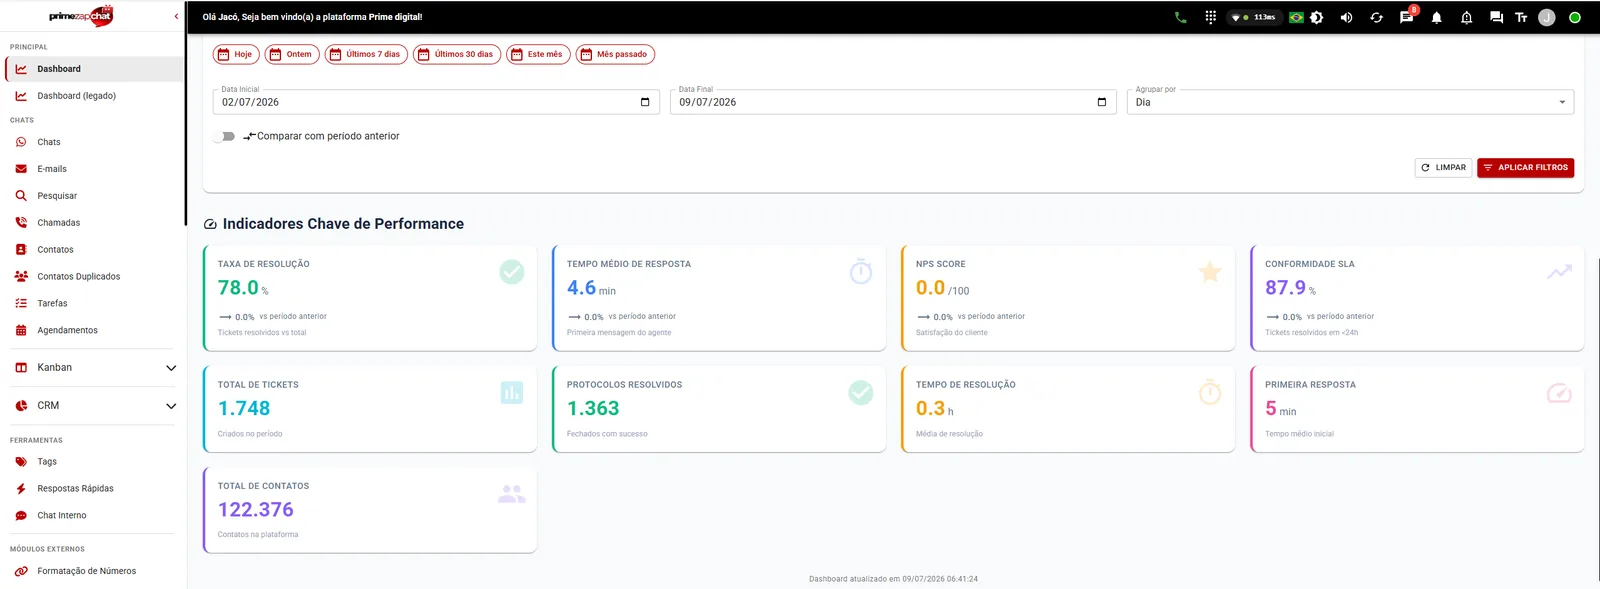Screen dimensions: 1600x589
Task: Click the CRM pie chart icon
Action: tap(21, 406)
